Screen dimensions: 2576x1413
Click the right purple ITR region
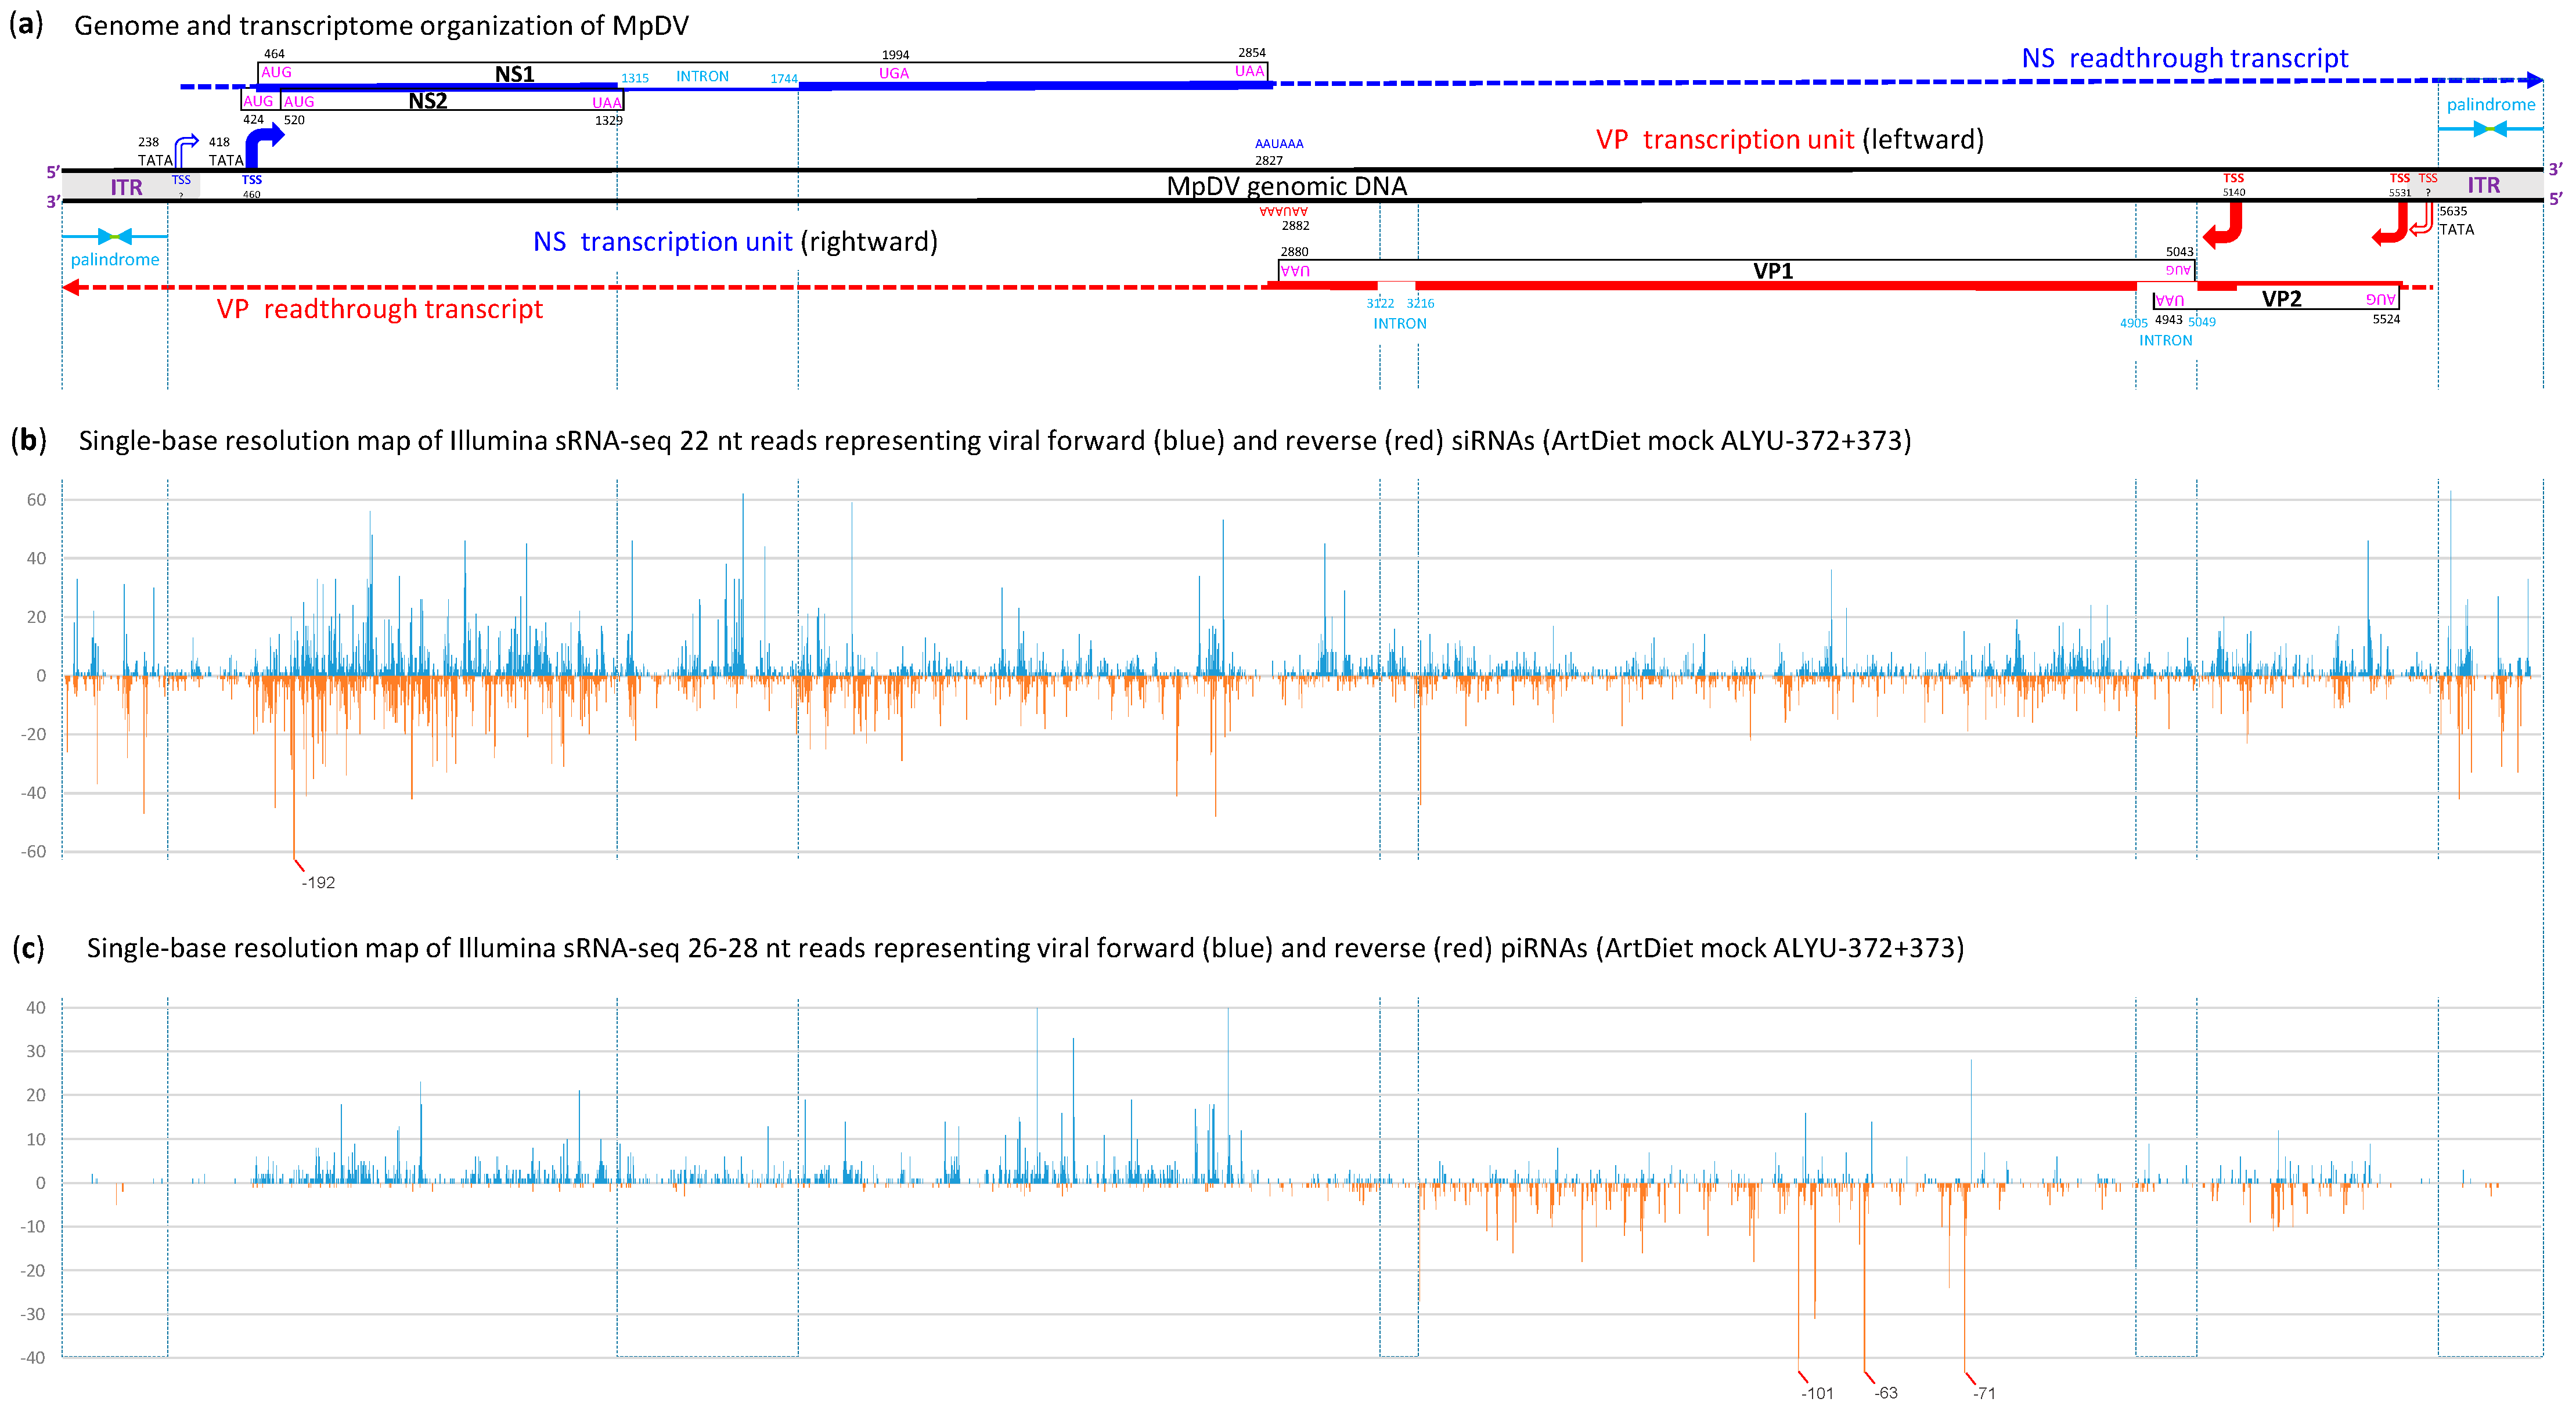pos(2483,185)
